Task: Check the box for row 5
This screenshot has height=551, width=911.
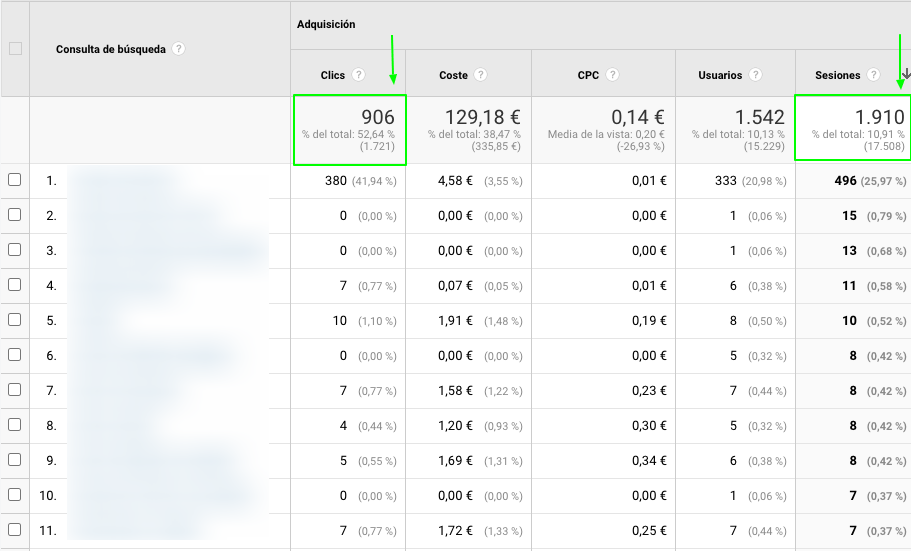Action: pos(15,320)
